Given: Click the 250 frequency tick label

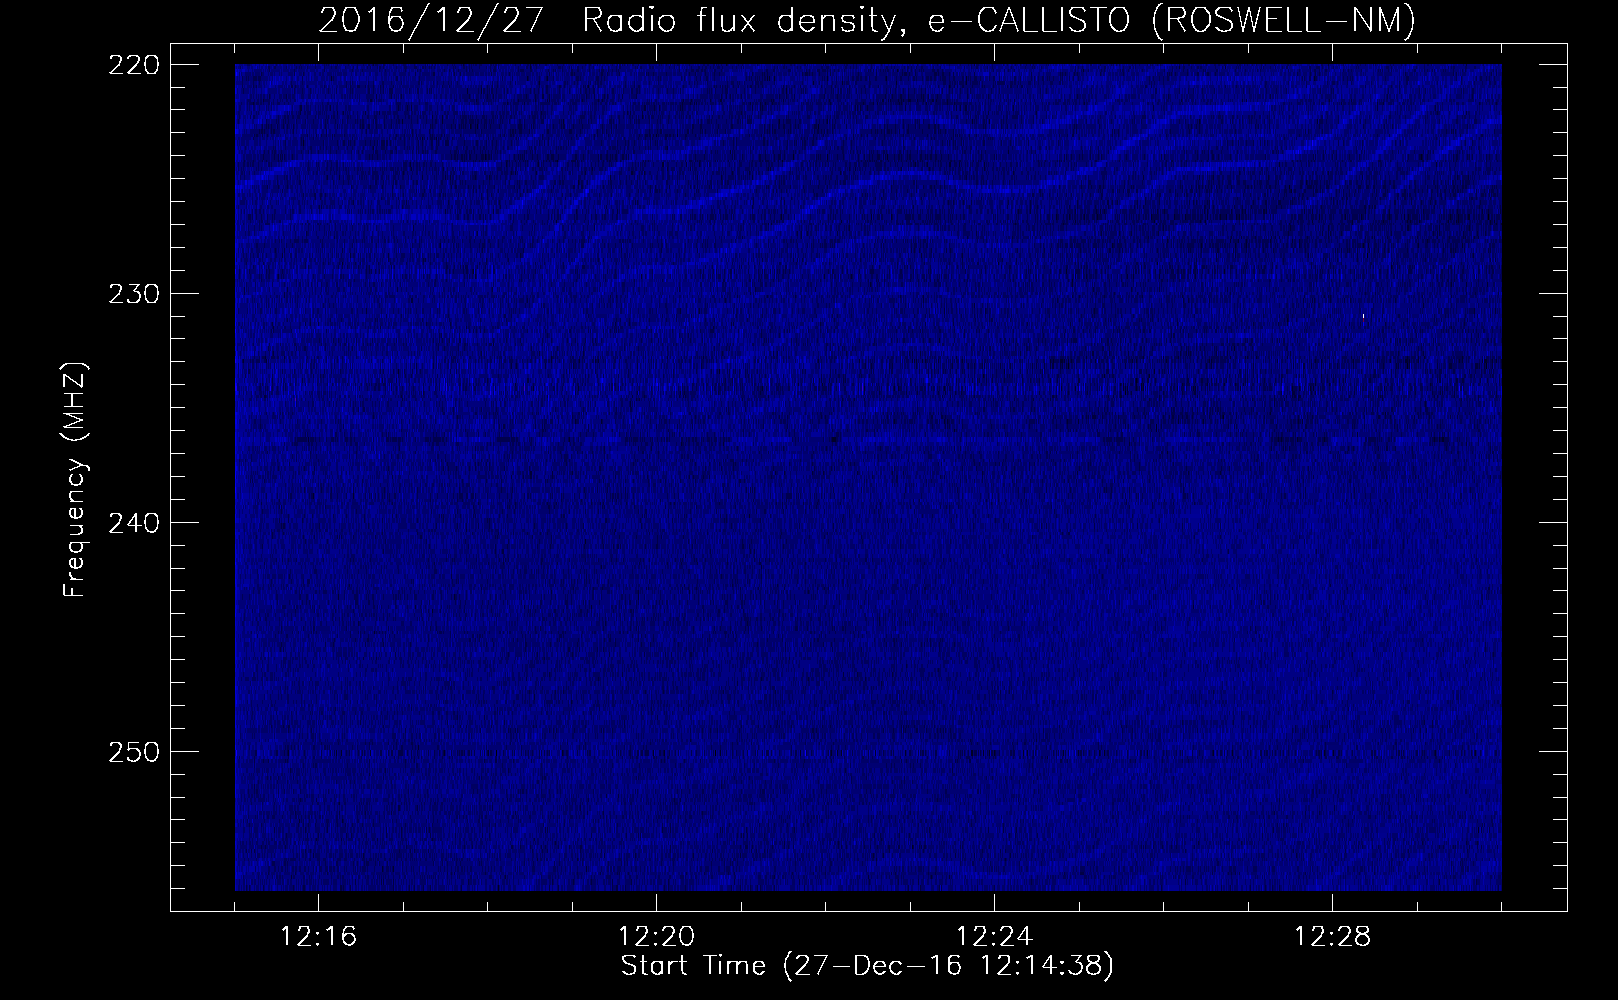Looking at the screenshot, I should 132,751.
